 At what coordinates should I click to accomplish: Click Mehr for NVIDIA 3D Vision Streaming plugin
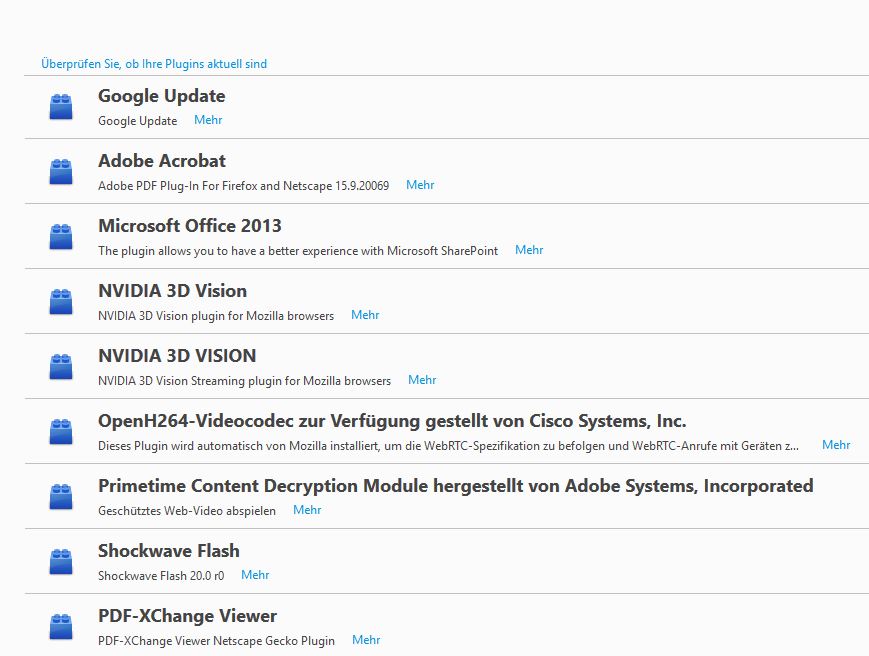pos(422,380)
